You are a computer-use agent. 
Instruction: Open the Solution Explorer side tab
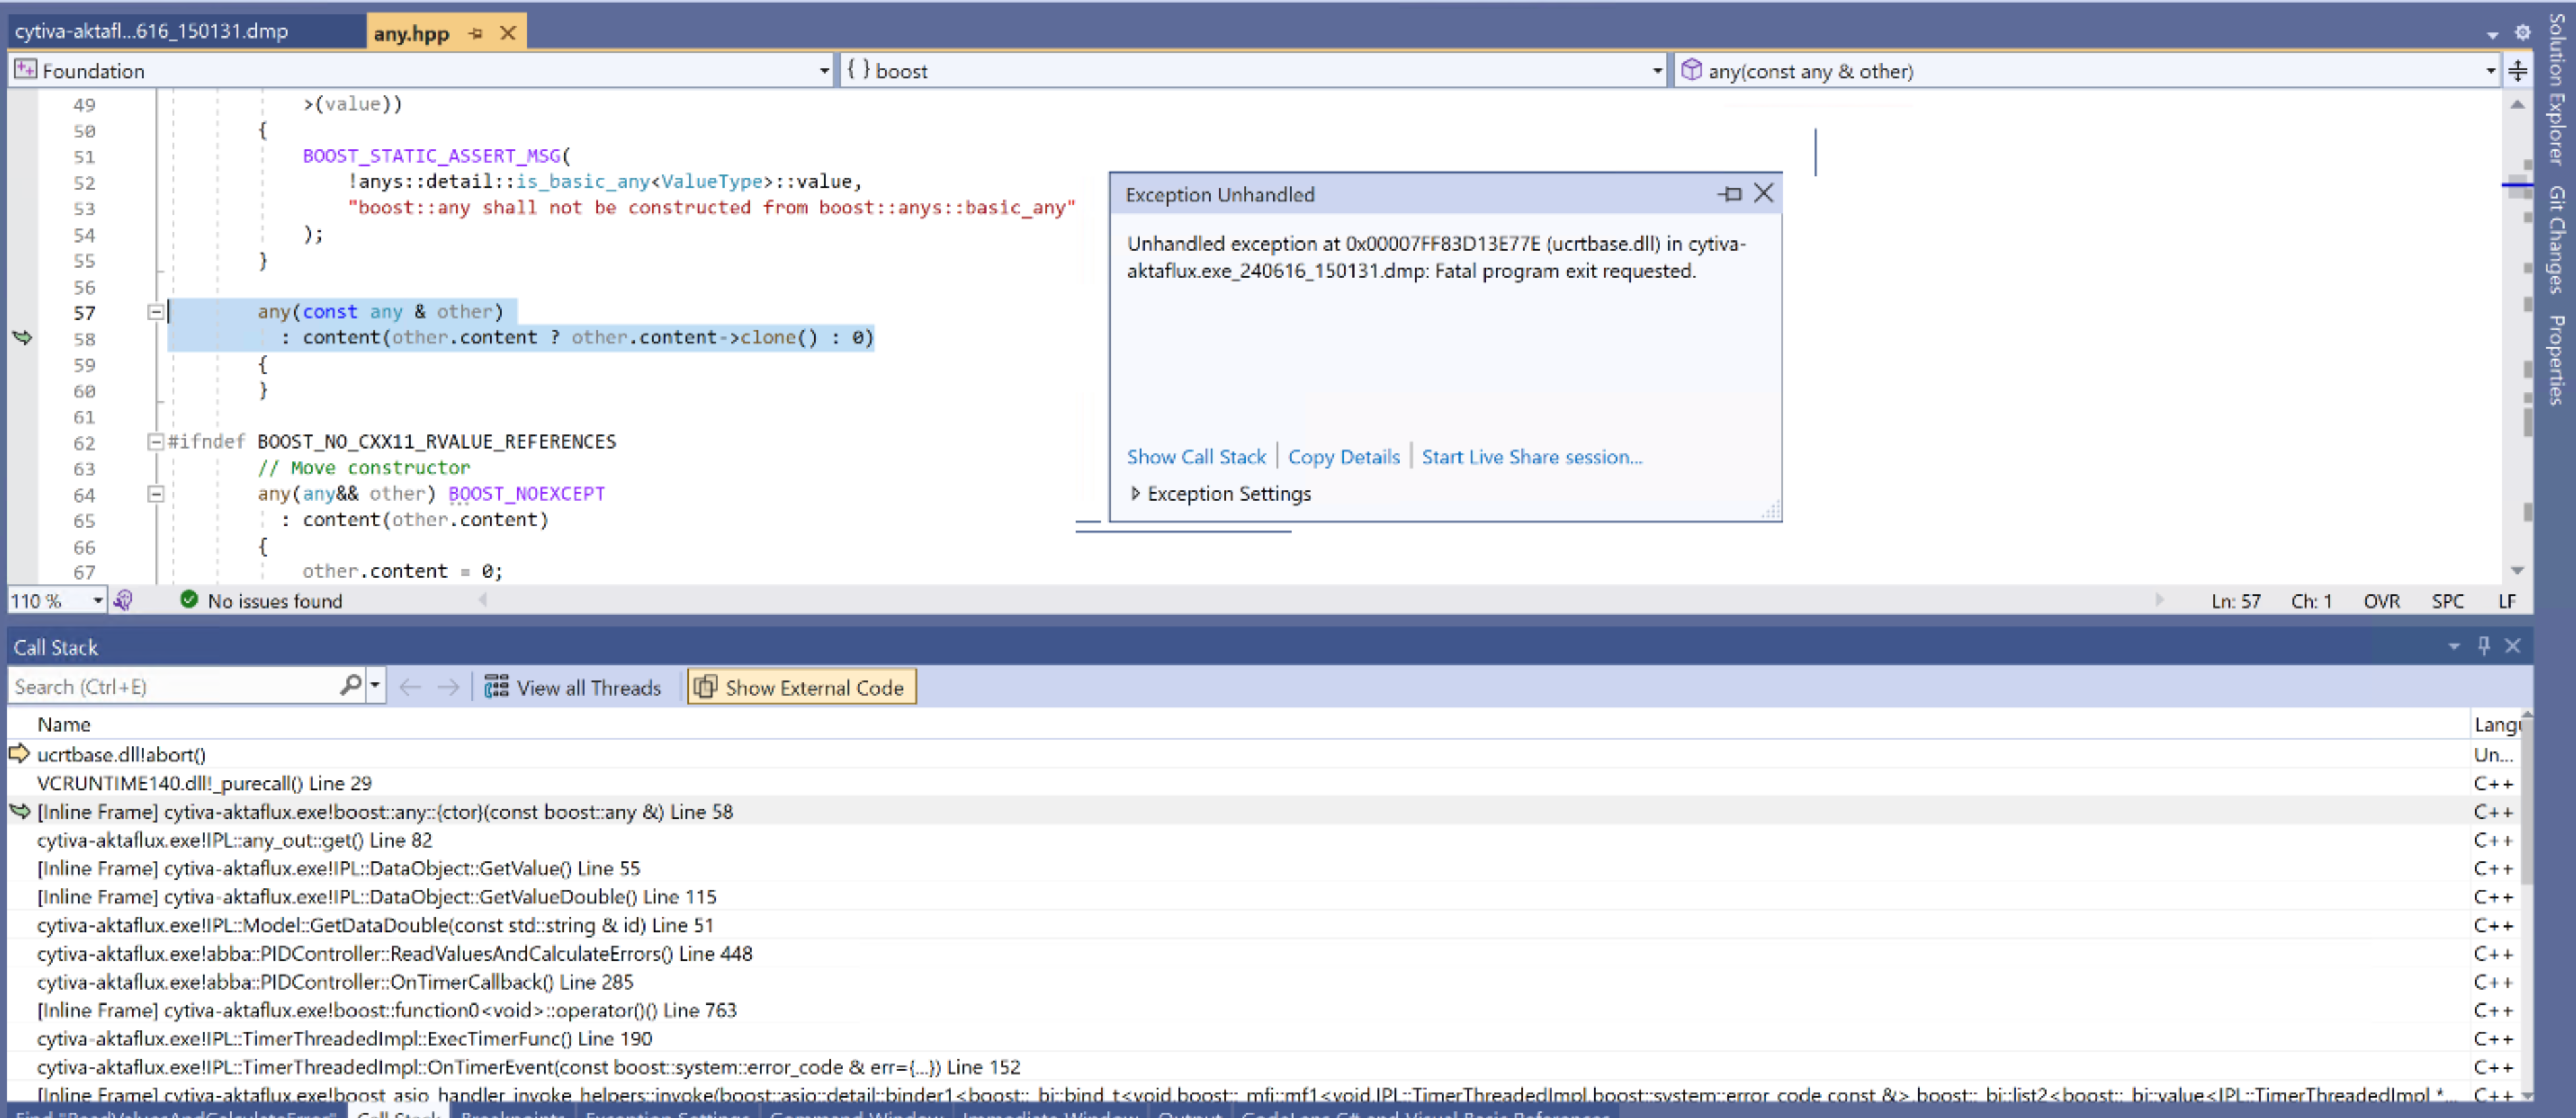click(2557, 89)
